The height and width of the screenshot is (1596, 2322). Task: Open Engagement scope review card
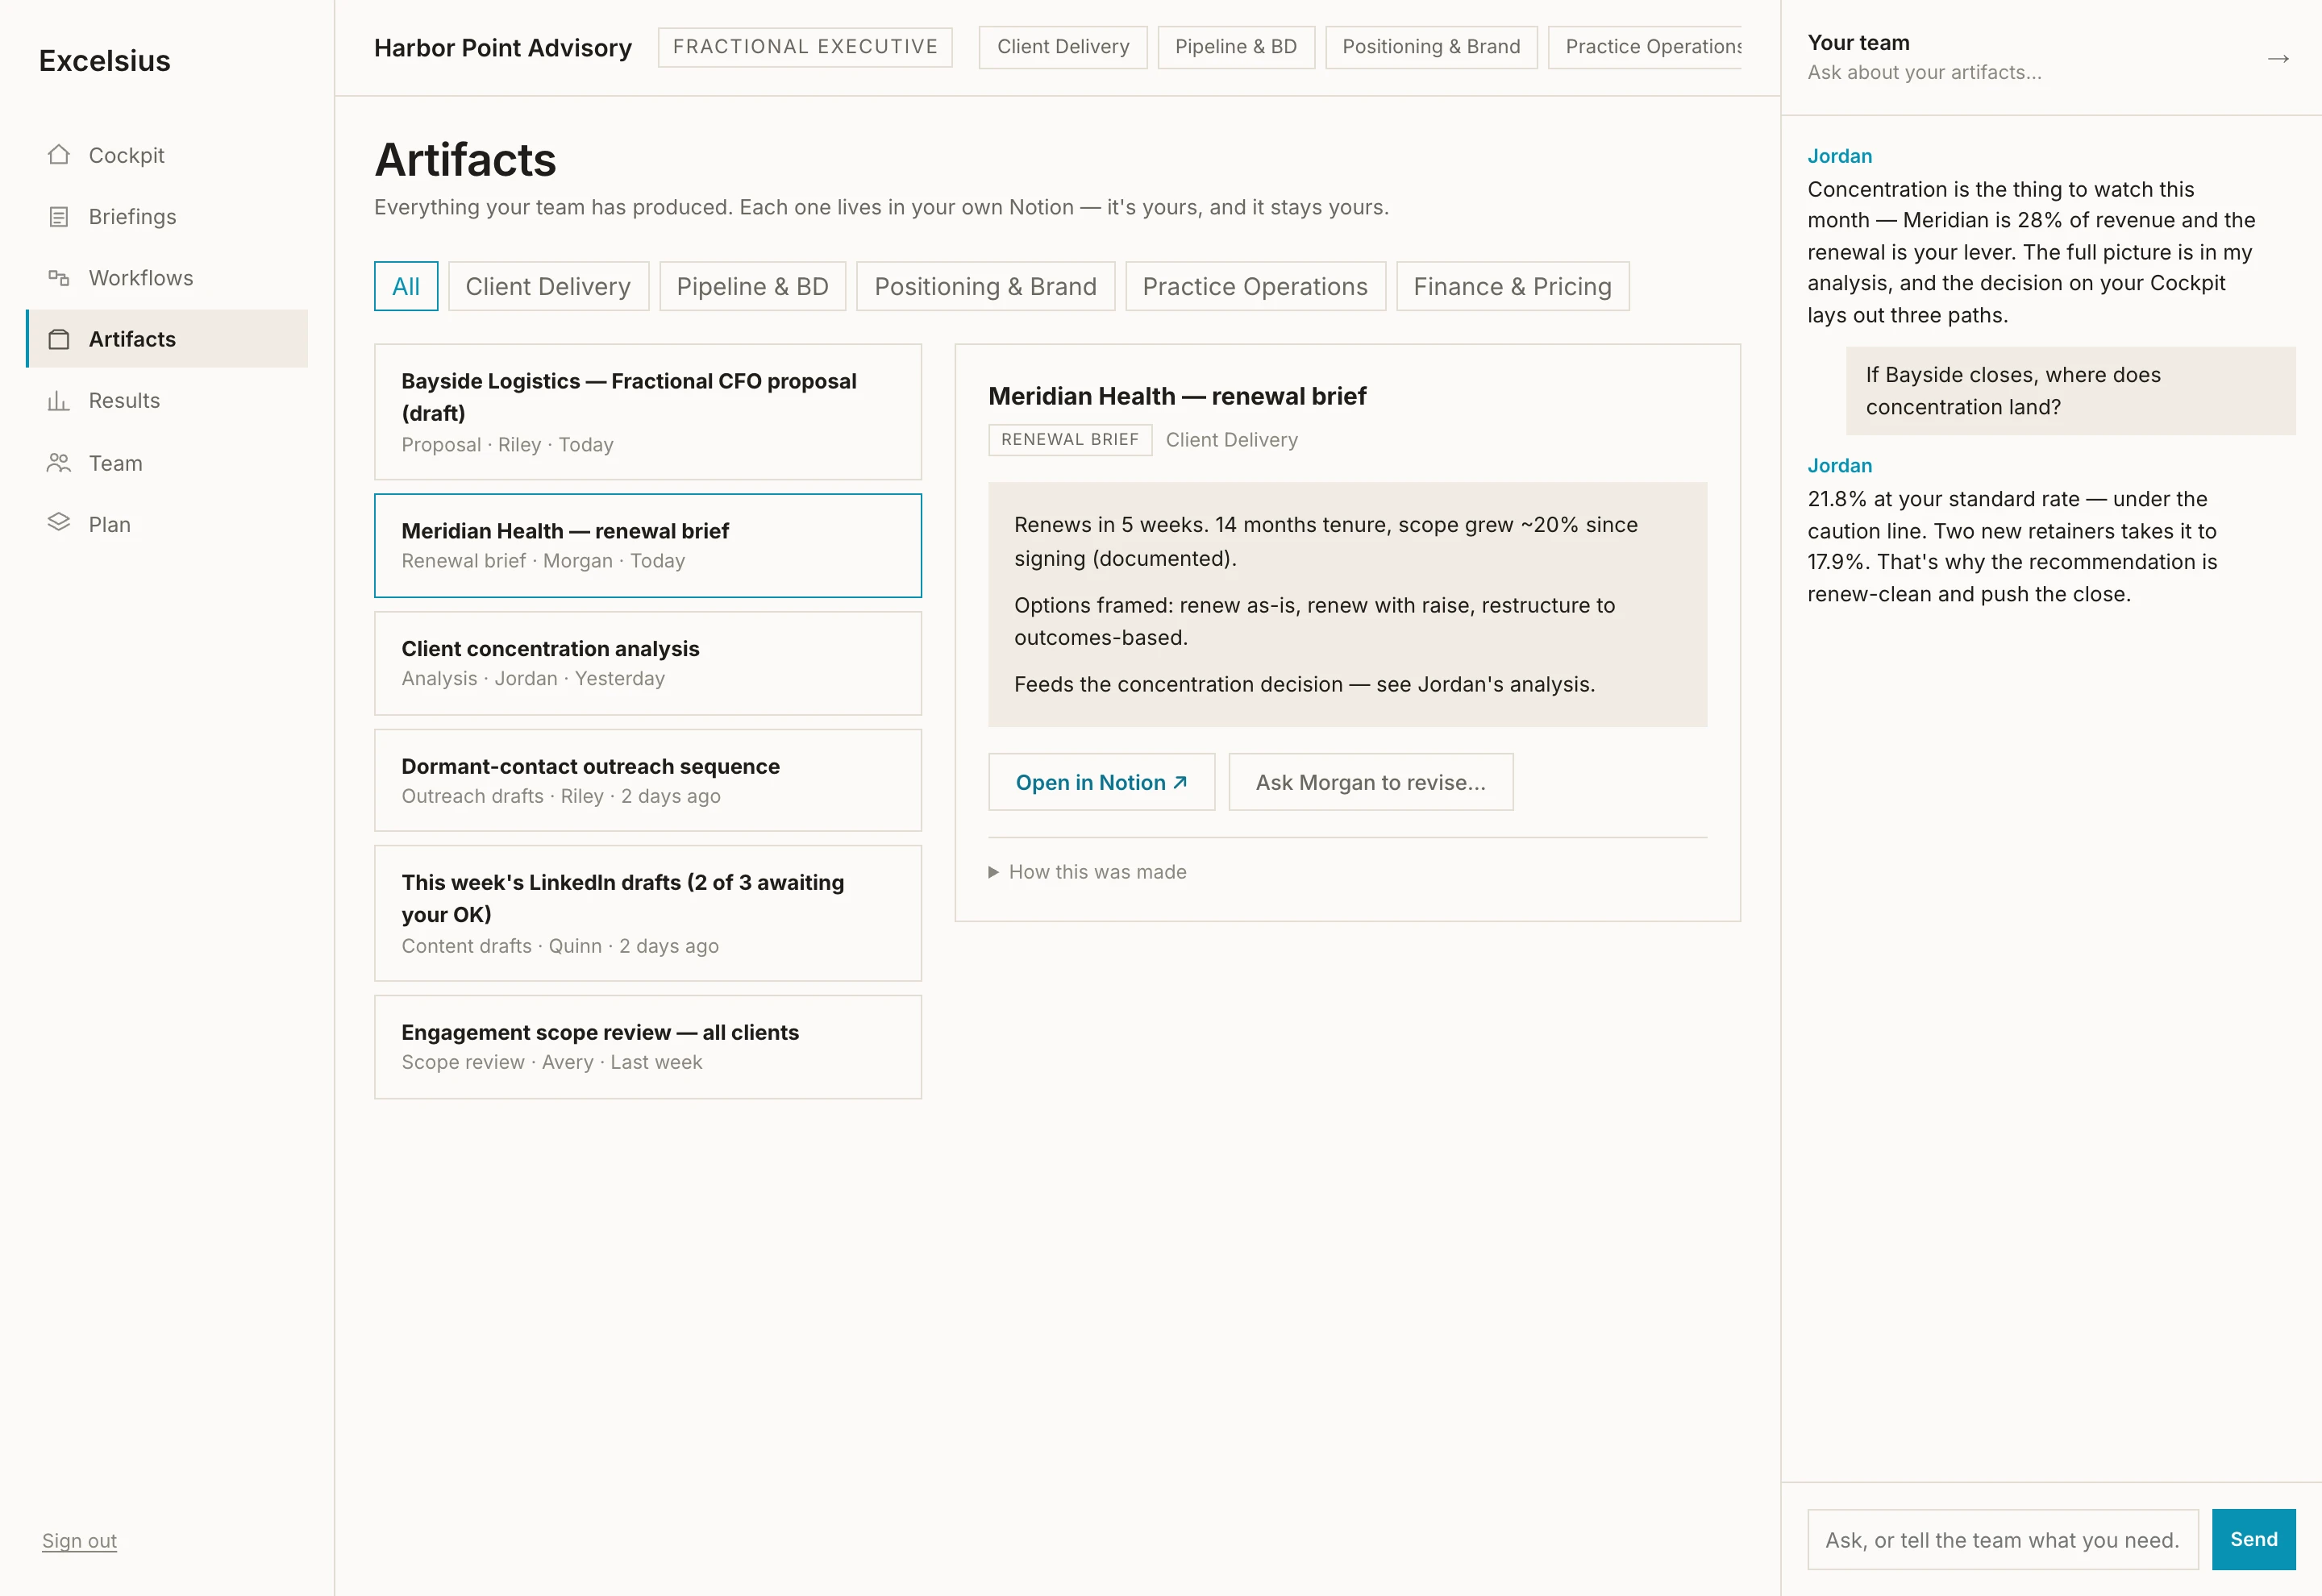[x=647, y=1047]
